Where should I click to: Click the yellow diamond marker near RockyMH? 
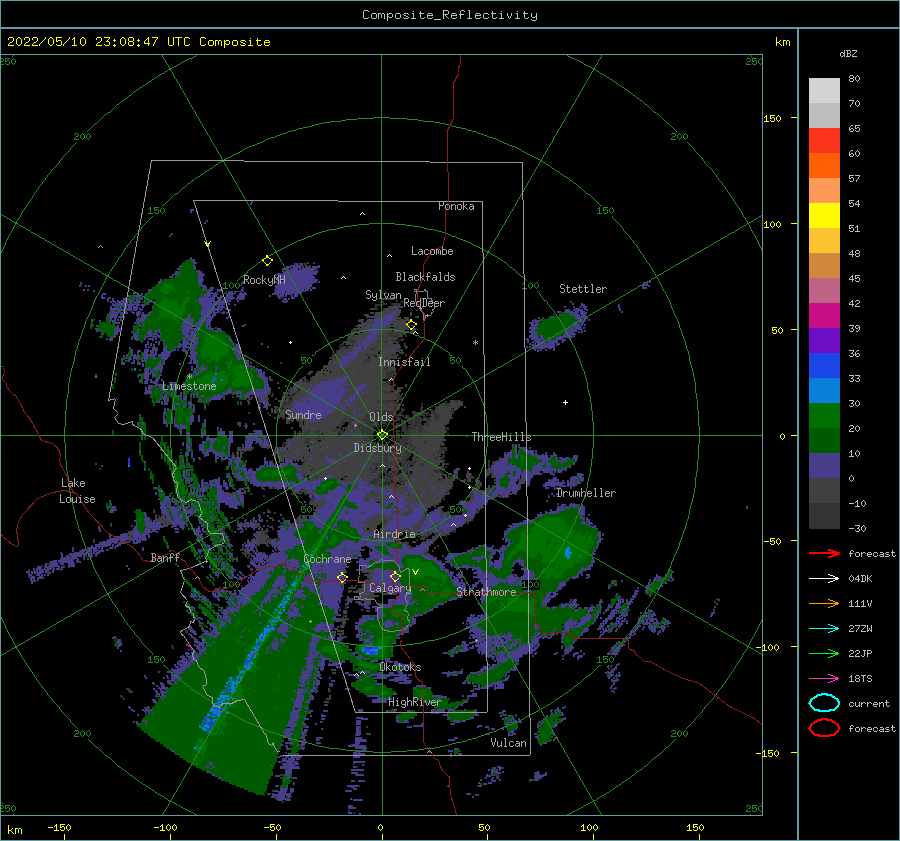click(267, 261)
